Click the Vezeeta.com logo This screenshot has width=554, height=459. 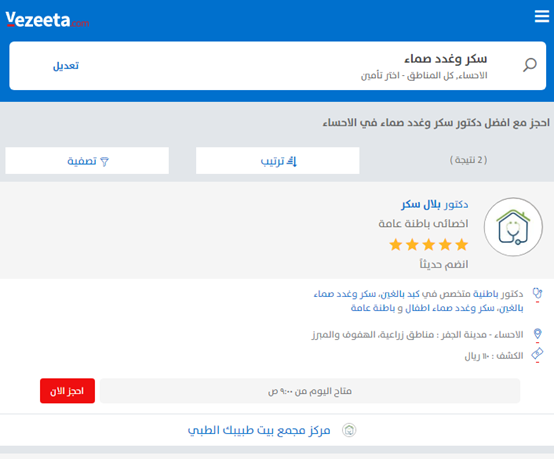(x=47, y=20)
